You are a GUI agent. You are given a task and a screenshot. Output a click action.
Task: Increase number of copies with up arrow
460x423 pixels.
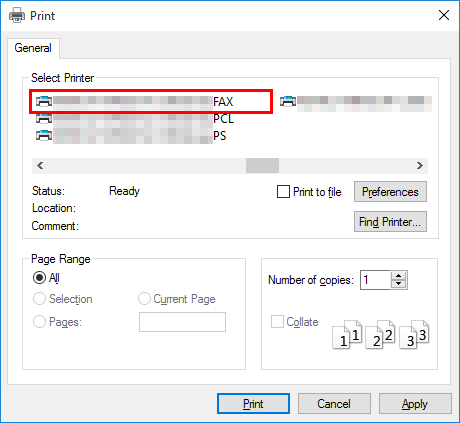(399, 275)
